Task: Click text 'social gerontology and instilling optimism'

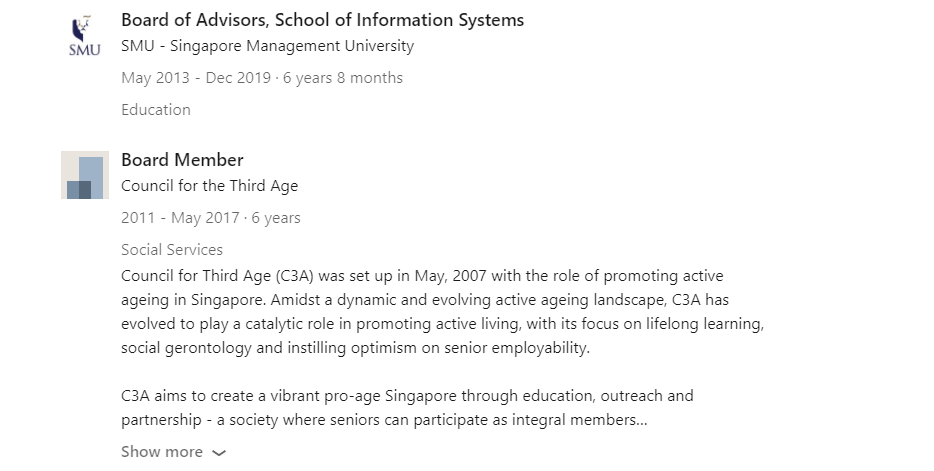Action: click(269, 348)
